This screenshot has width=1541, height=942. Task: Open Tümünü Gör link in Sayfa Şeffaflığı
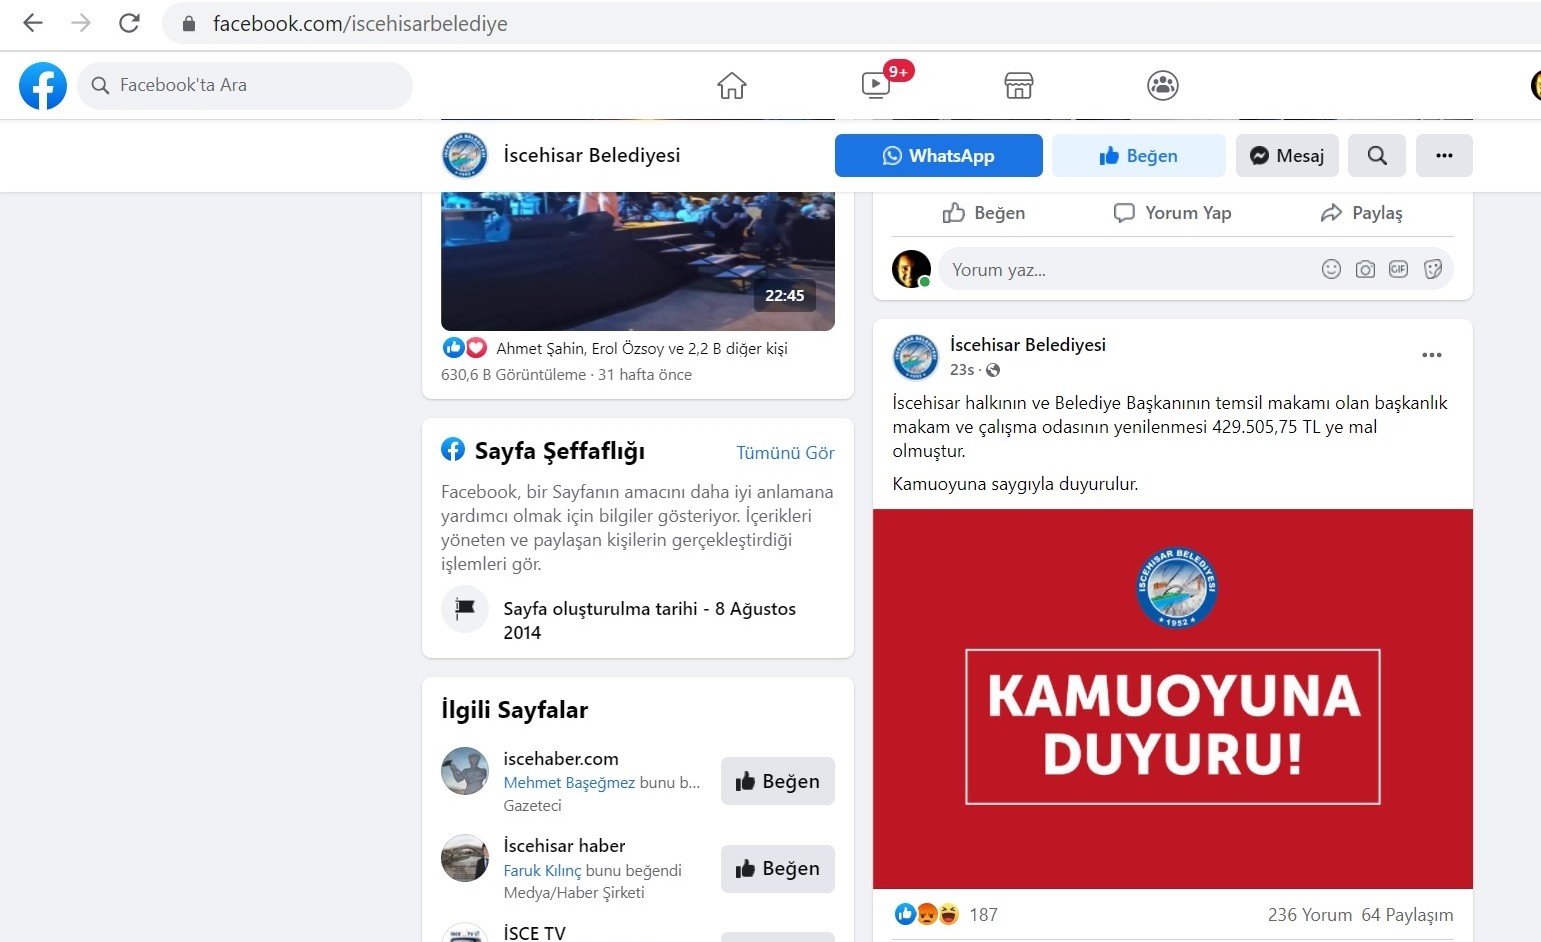pyautogui.click(x=785, y=453)
